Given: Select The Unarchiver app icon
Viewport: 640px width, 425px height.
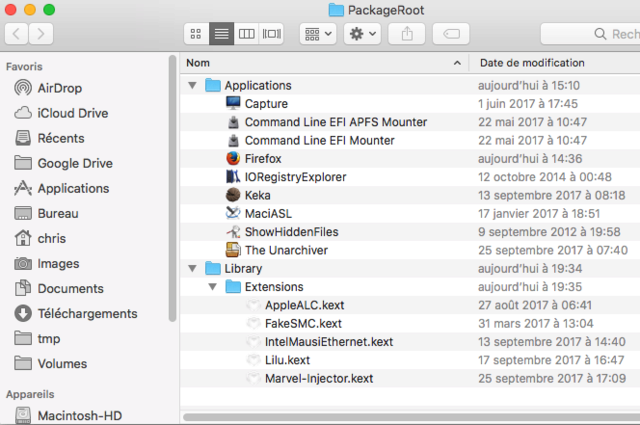Looking at the screenshot, I should [x=233, y=250].
